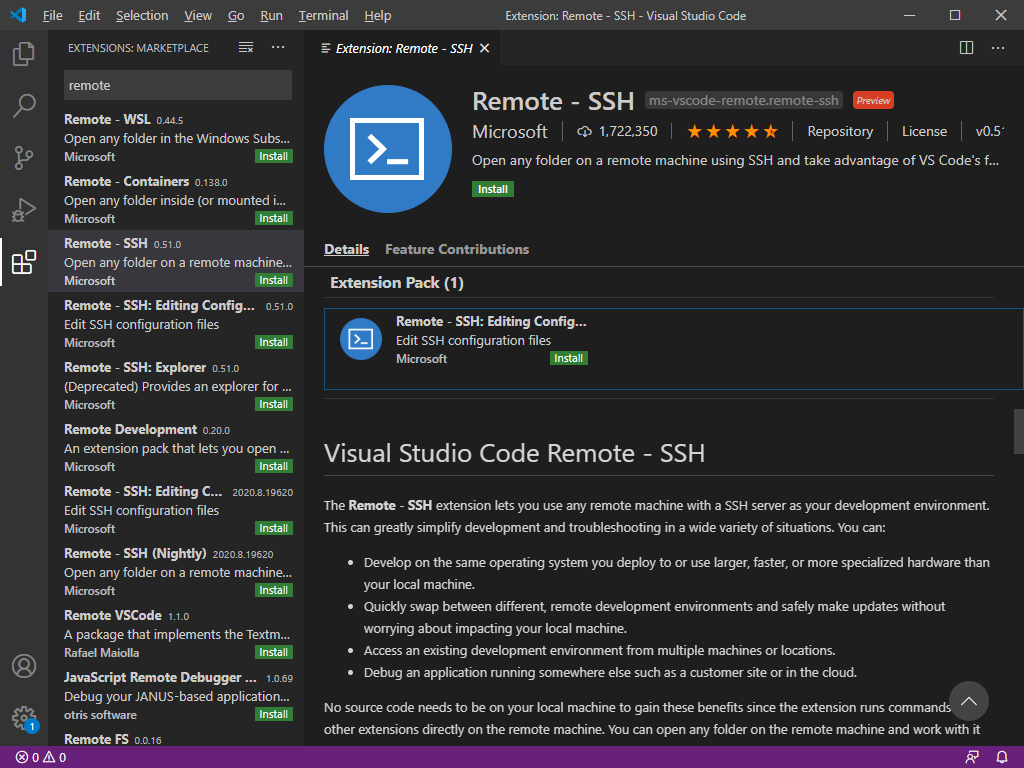The width and height of the screenshot is (1024, 768).
Task: Open Extensions panel more actions menu
Action: [278, 48]
